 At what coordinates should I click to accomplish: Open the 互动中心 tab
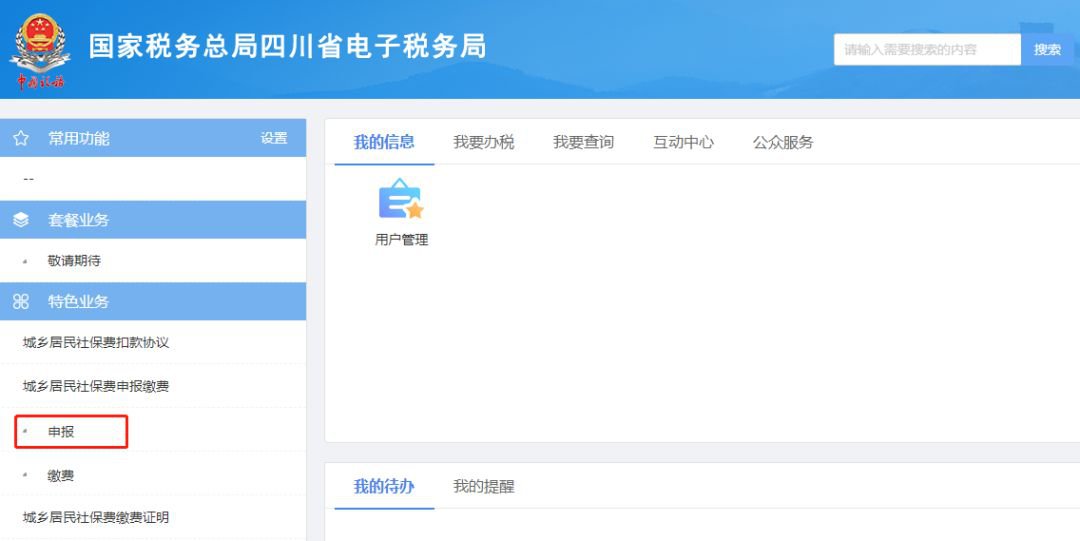[683, 142]
